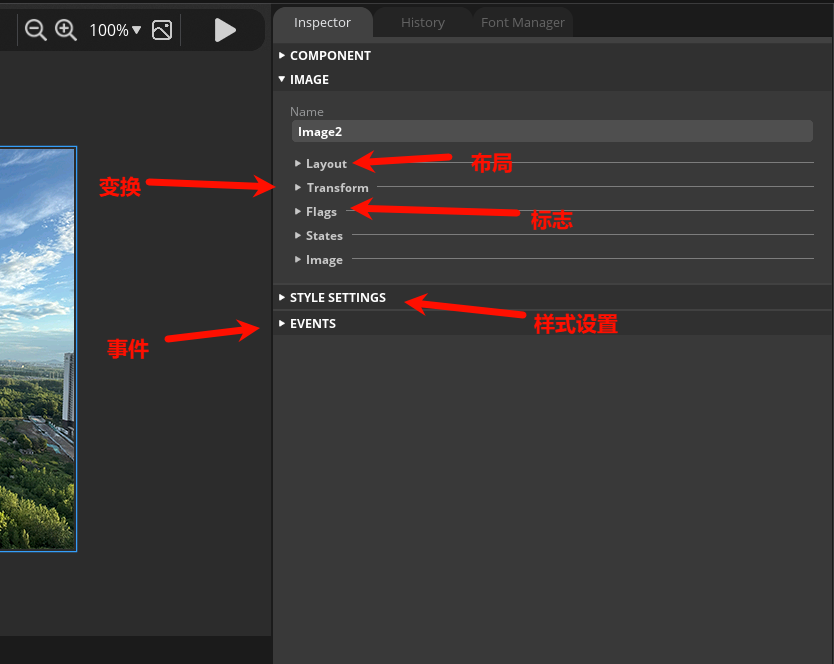This screenshot has width=834, height=664.
Task: Edit the Name field containing Image2
Action: [x=552, y=131]
